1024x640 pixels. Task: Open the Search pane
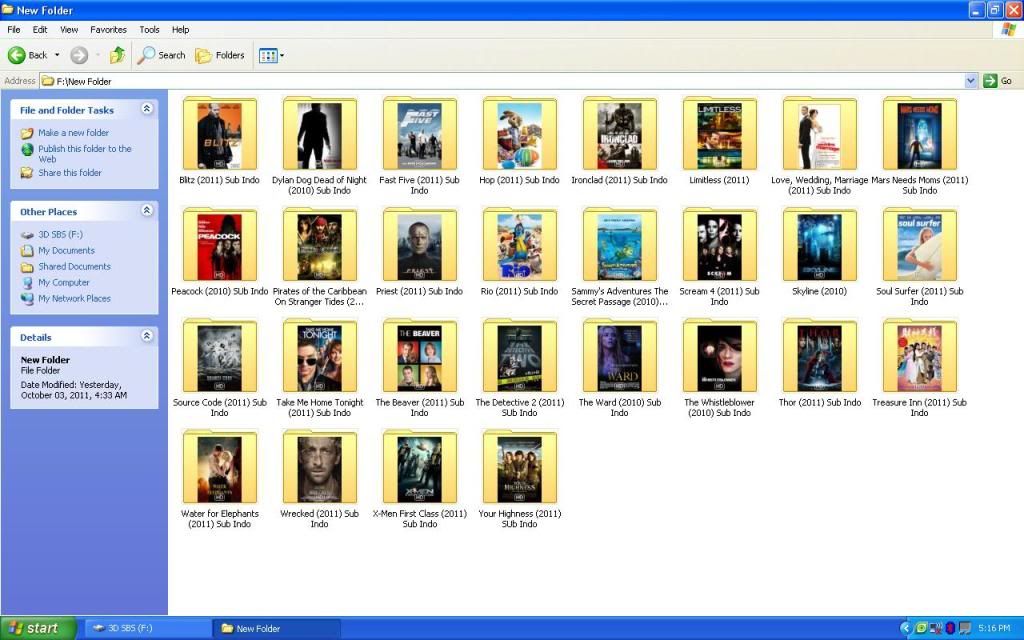tap(161, 56)
